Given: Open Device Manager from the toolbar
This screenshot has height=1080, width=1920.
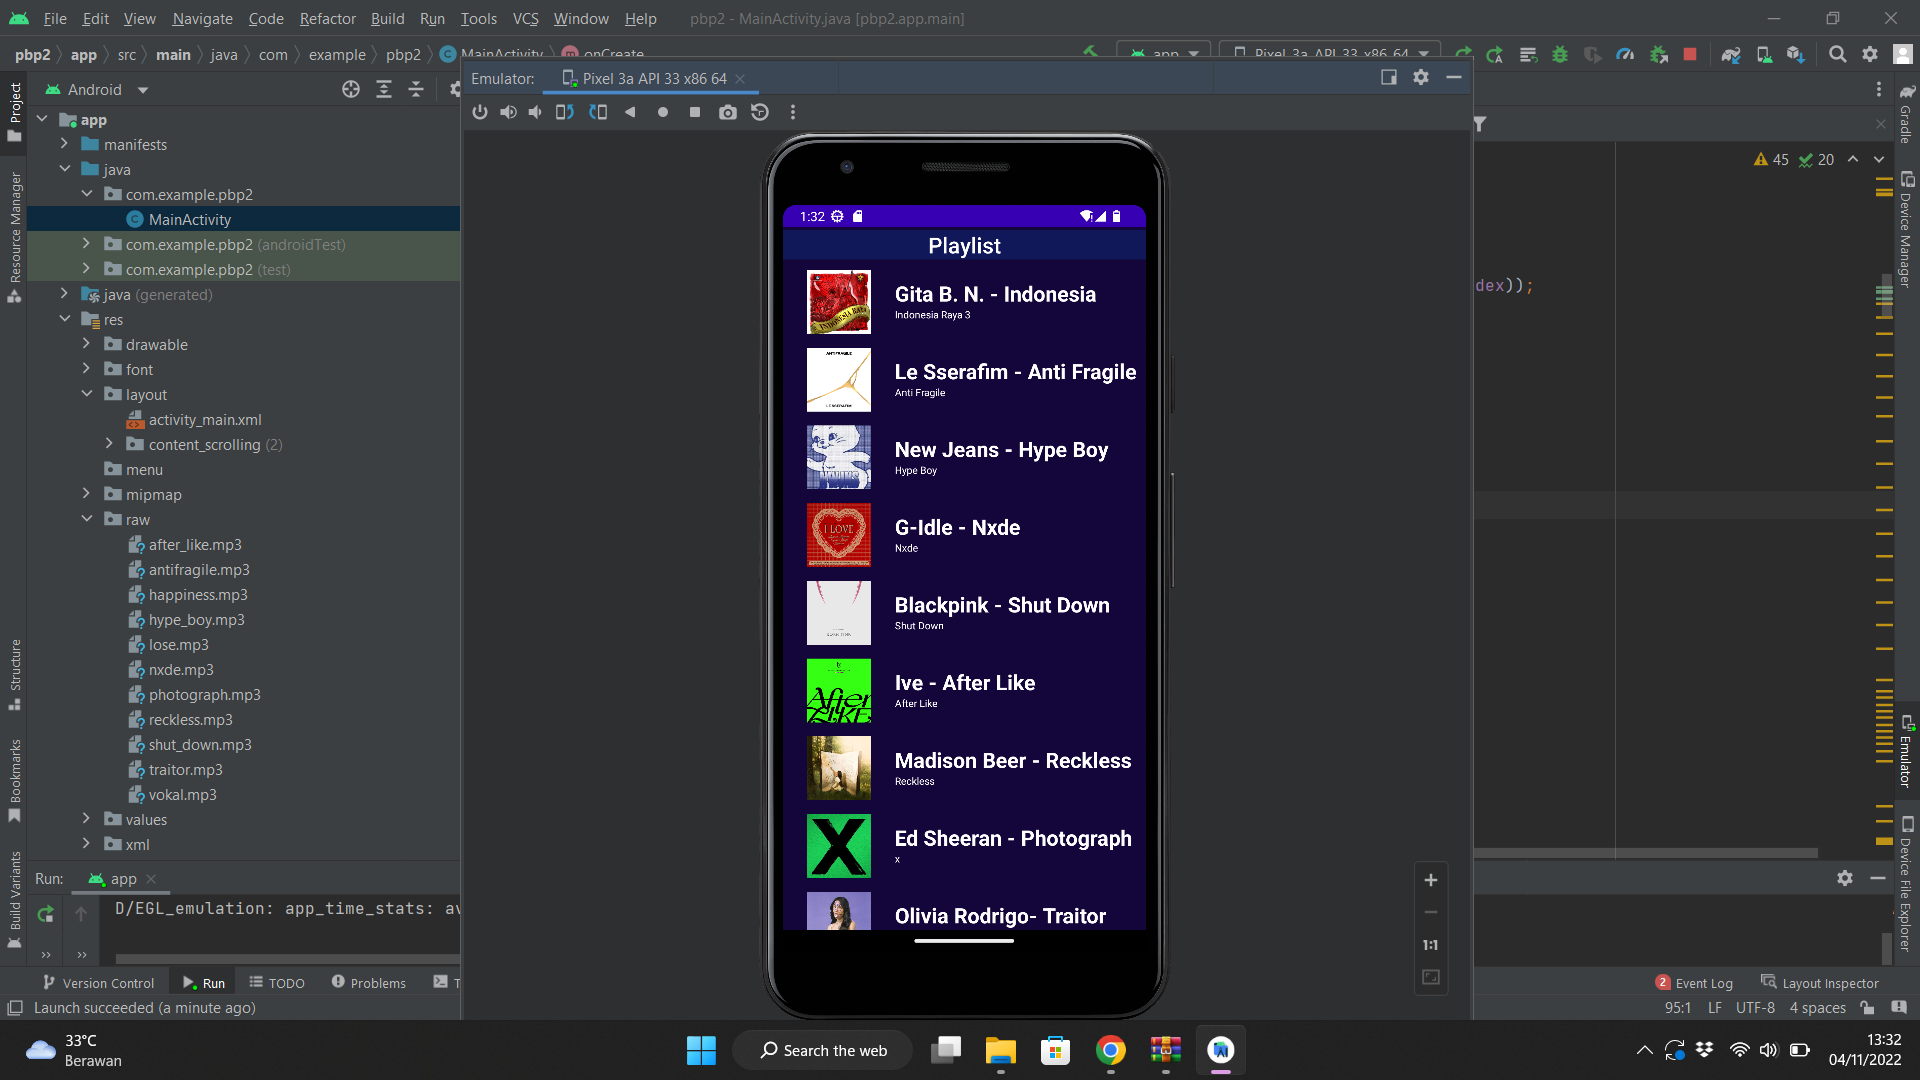Looking at the screenshot, I should tap(1765, 54).
